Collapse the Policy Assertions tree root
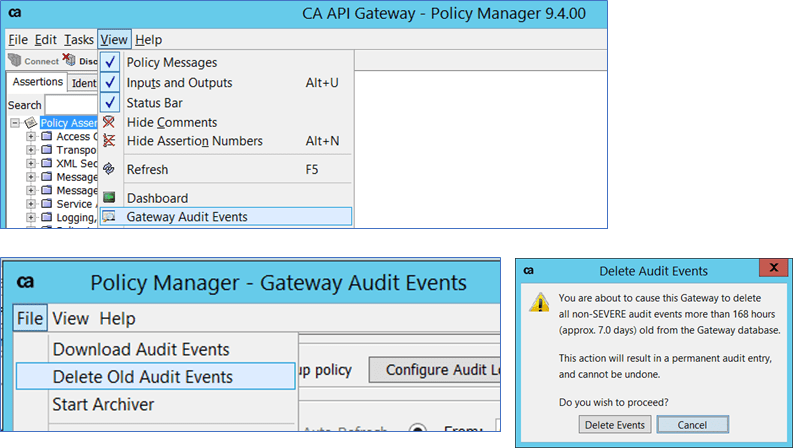Viewport: 793px width, 448px height. 15,123
